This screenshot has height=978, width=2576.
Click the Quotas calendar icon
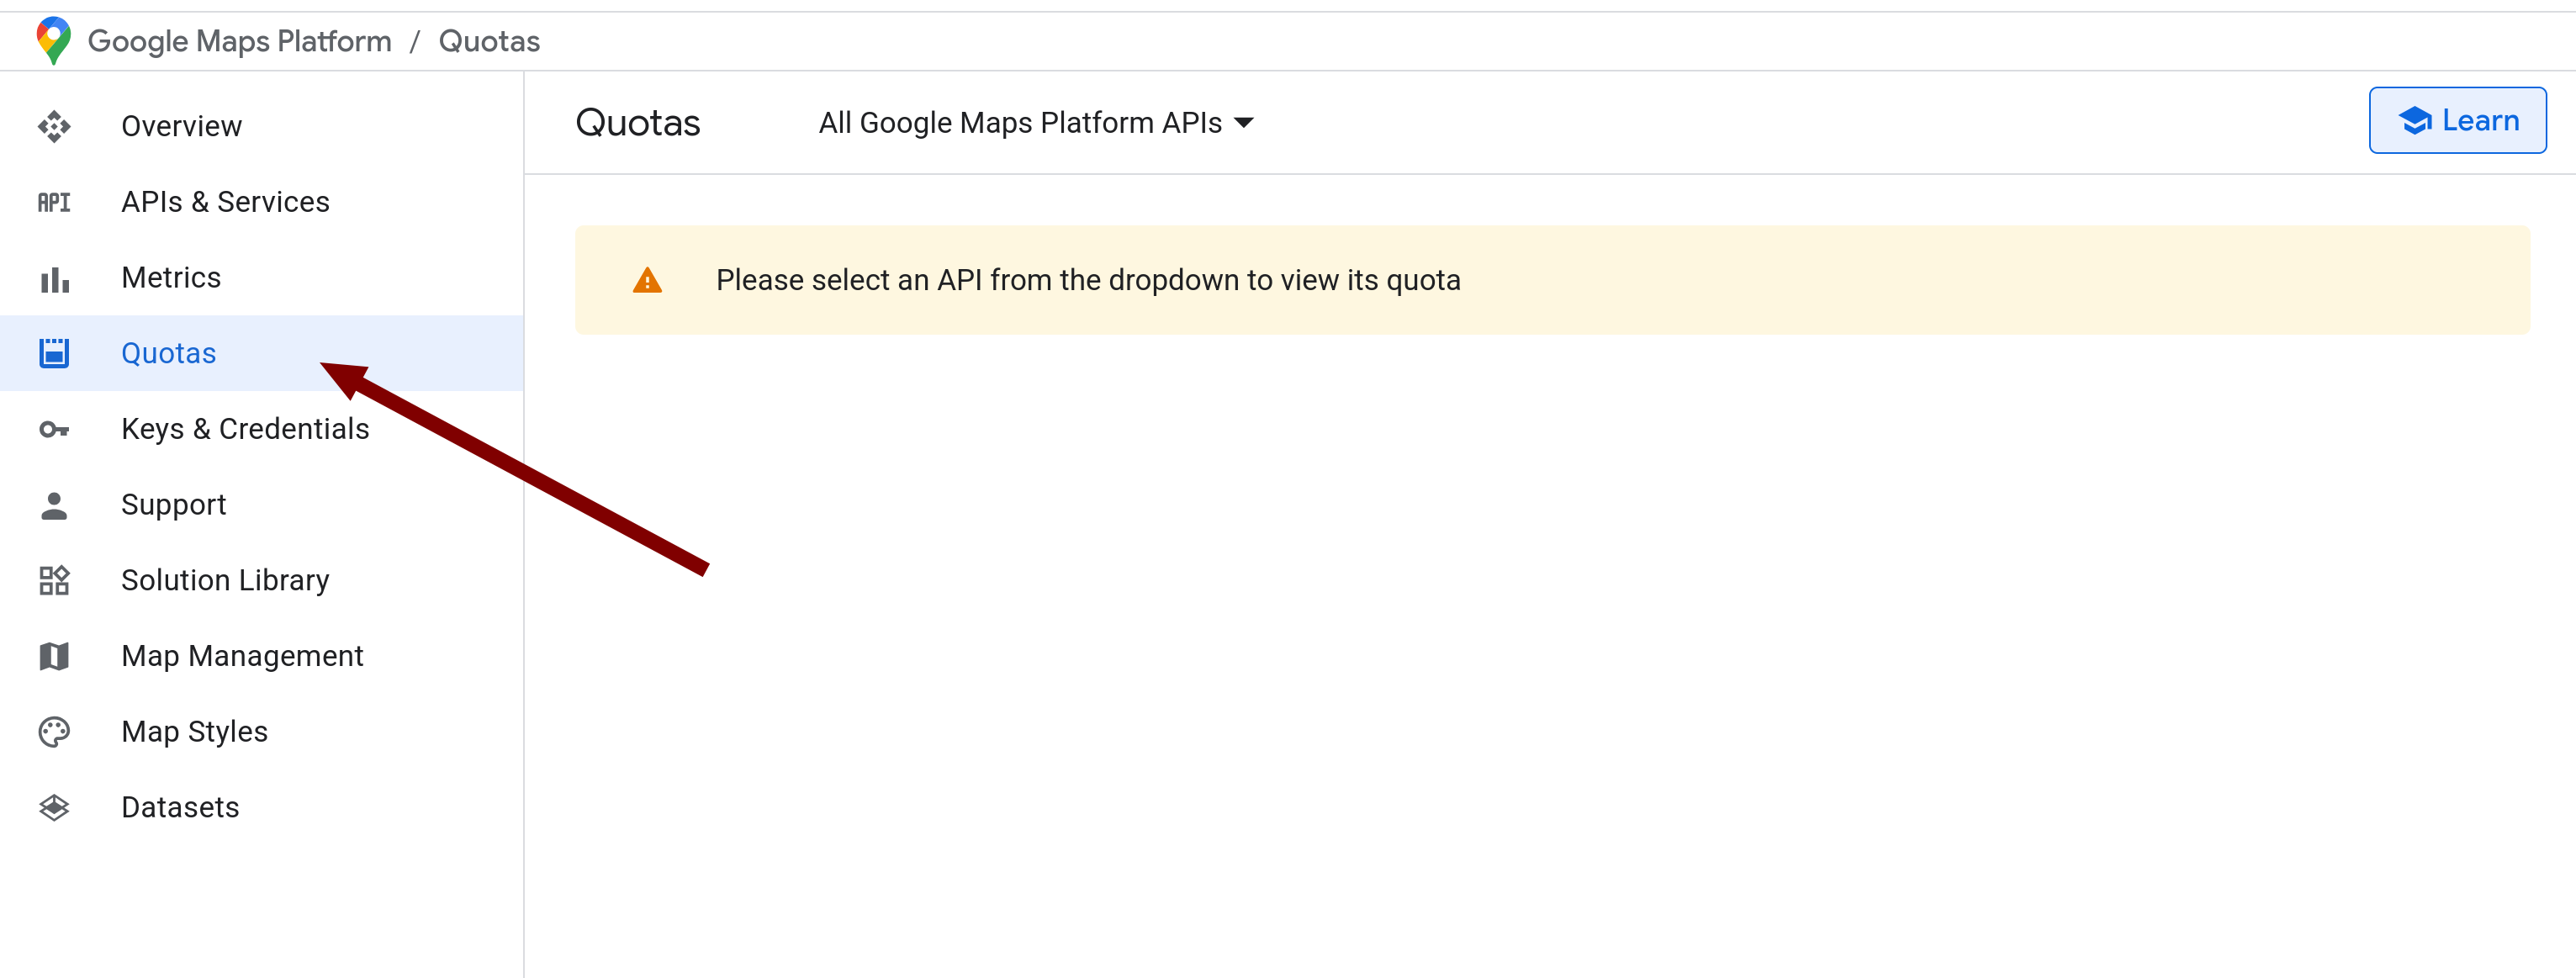[54, 353]
